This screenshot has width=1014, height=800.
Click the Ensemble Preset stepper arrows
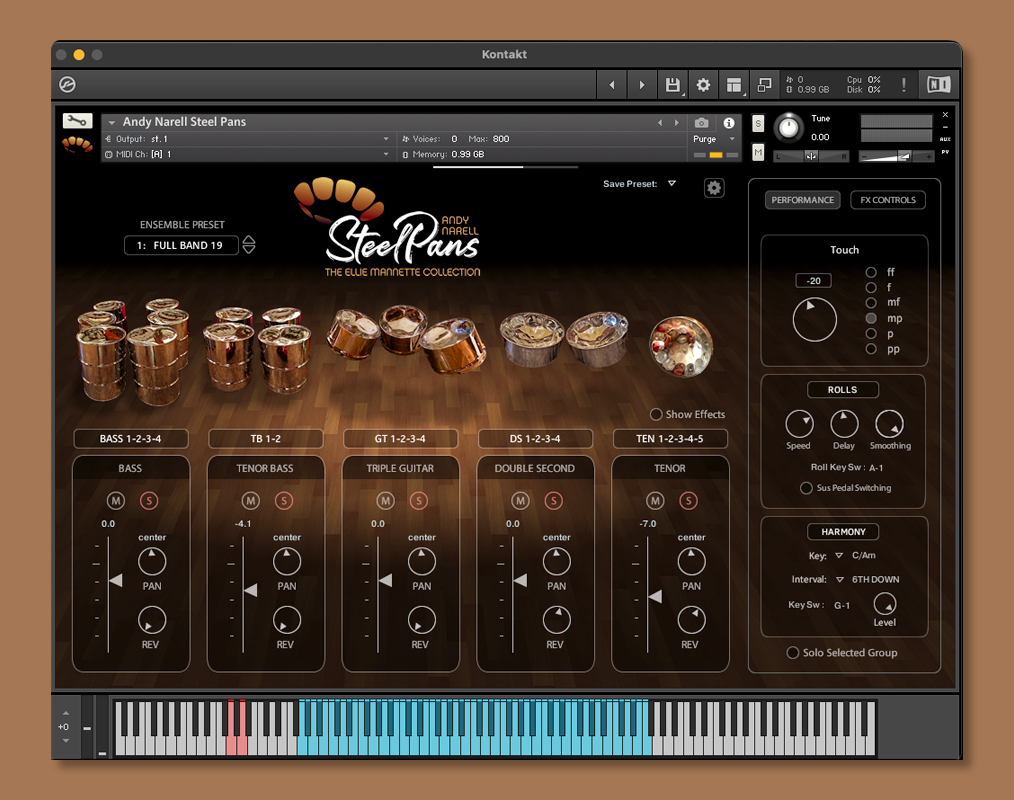pos(249,245)
